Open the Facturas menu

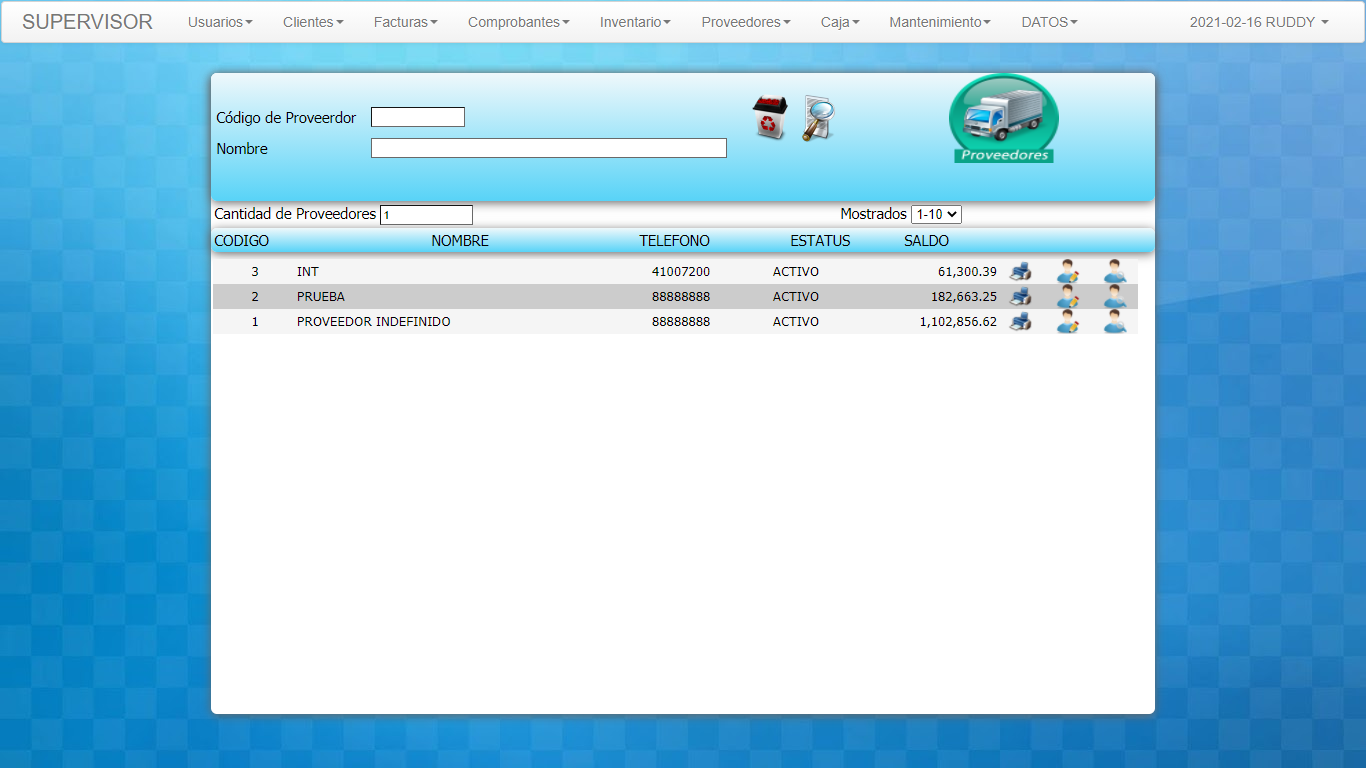click(x=405, y=22)
